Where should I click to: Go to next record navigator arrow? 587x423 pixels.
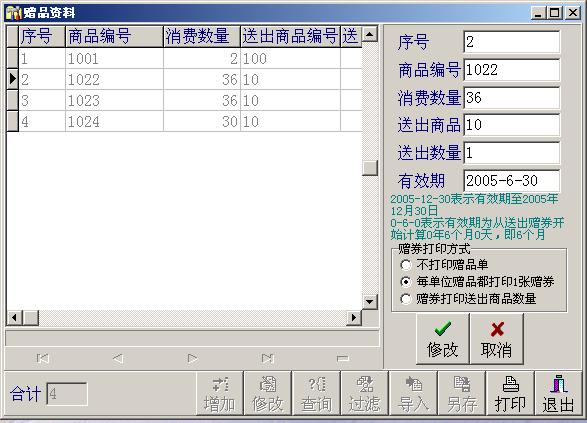point(192,358)
